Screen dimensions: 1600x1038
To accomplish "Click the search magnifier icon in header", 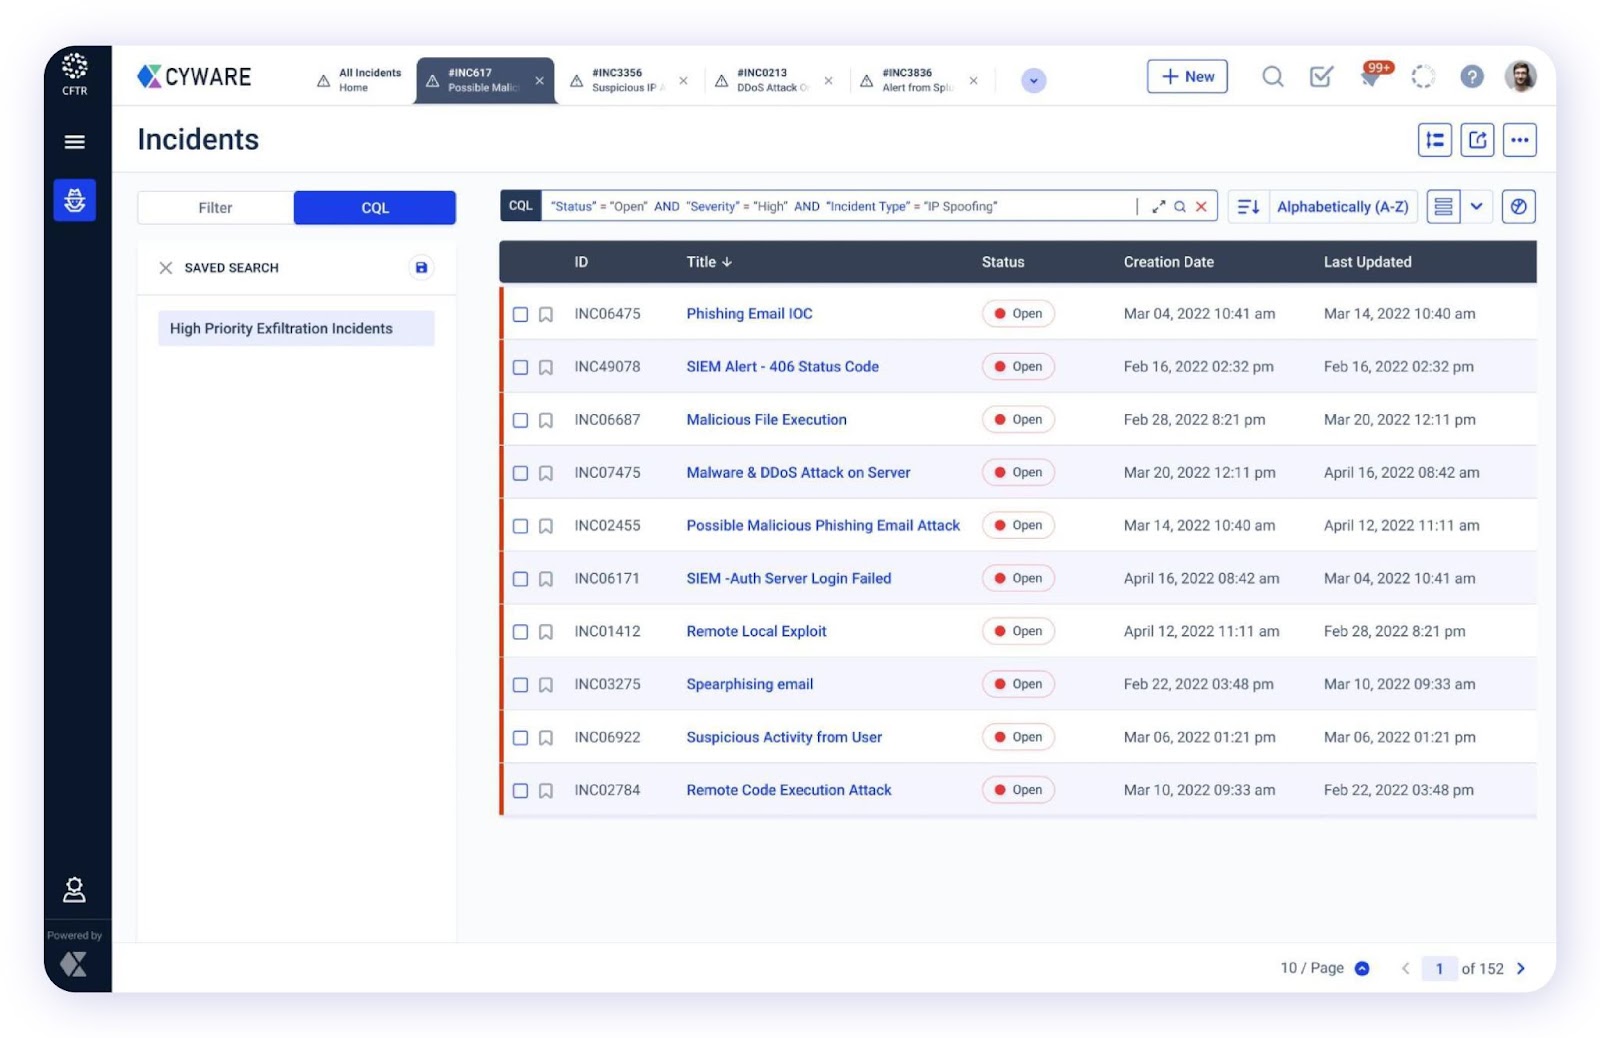I will point(1272,77).
